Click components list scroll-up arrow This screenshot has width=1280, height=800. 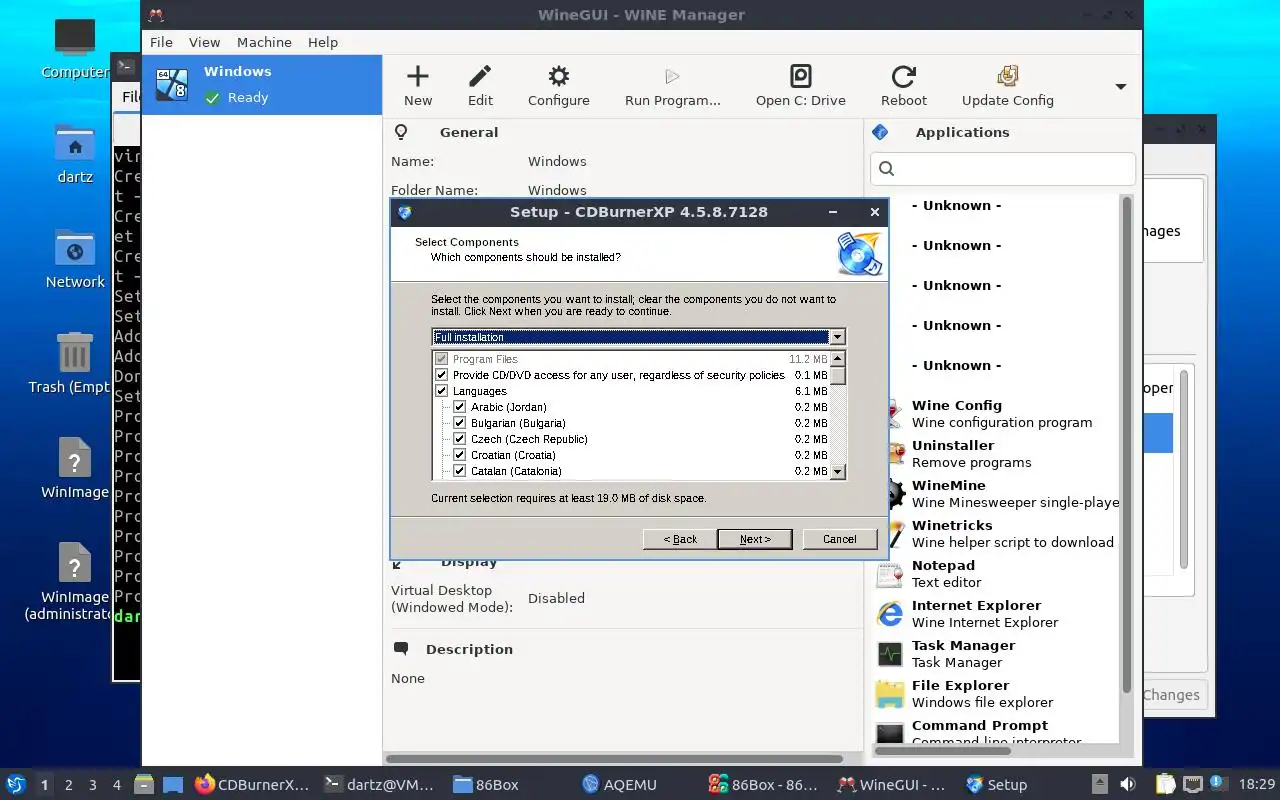(838, 358)
